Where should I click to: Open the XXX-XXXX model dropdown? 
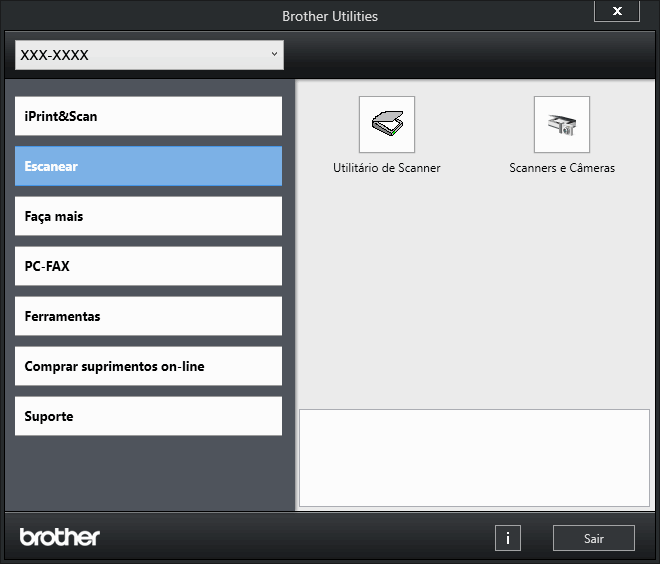click(x=149, y=55)
